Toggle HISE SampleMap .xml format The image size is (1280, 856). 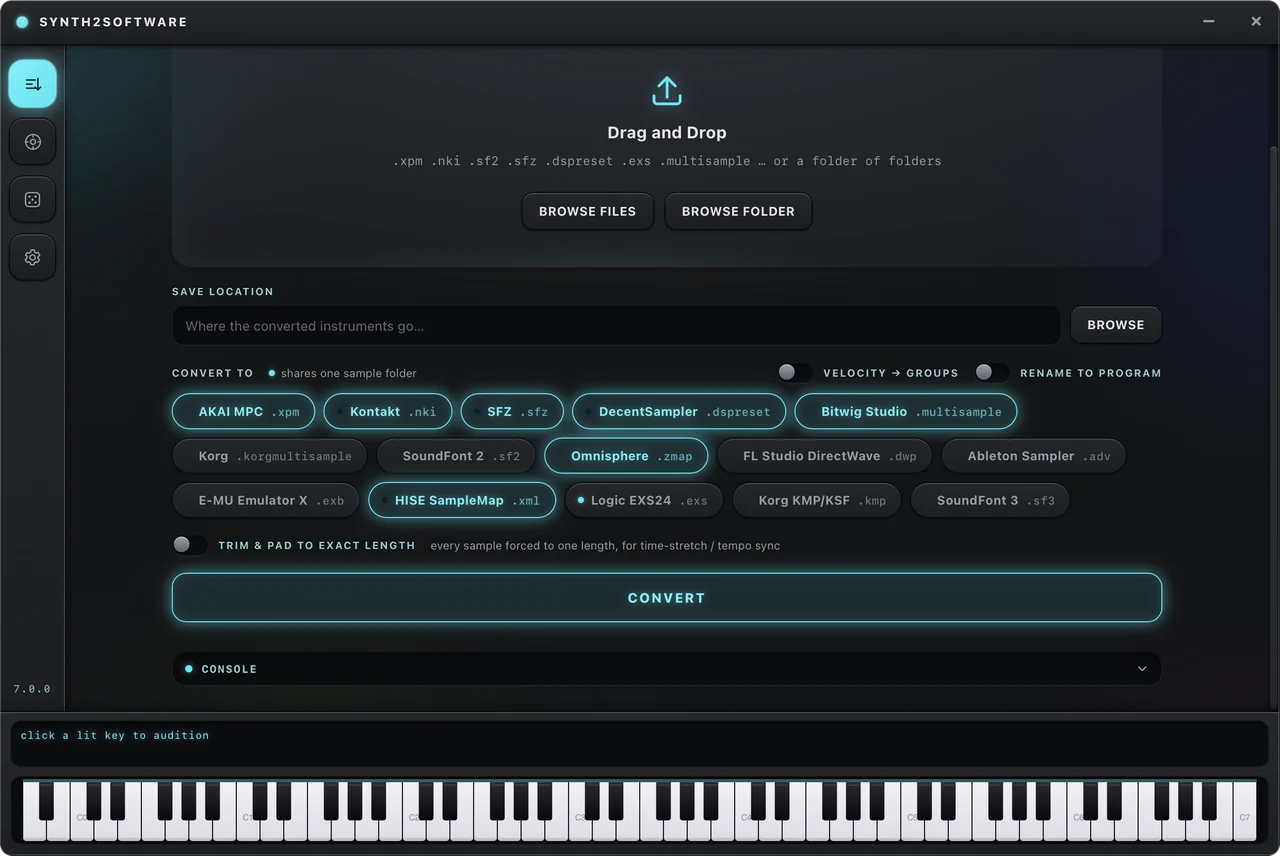[462, 500]
